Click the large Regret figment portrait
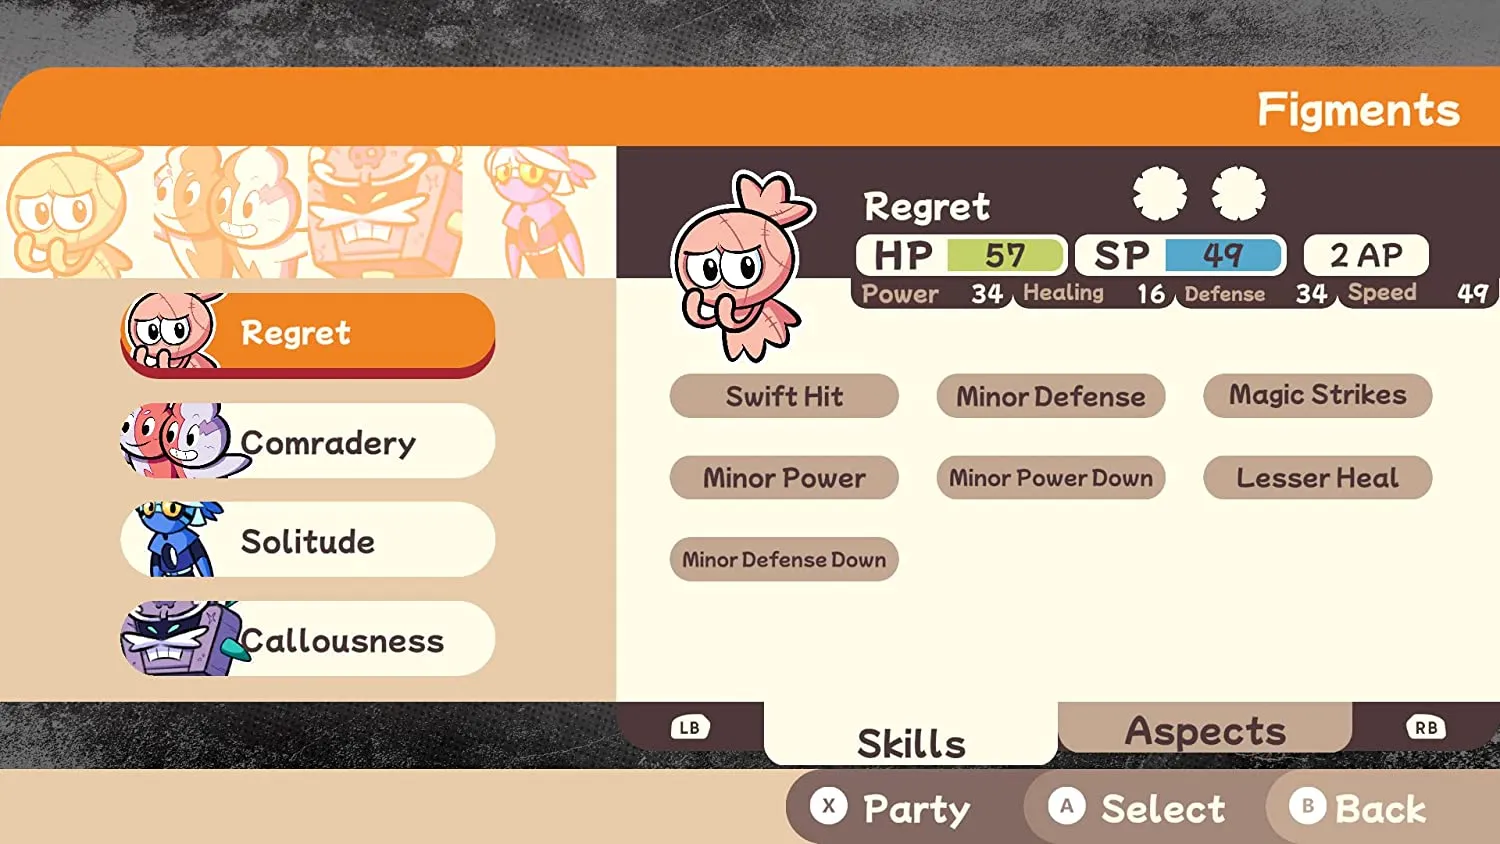The height and width of the screenshot is (844, 1500). pos(742,266)
